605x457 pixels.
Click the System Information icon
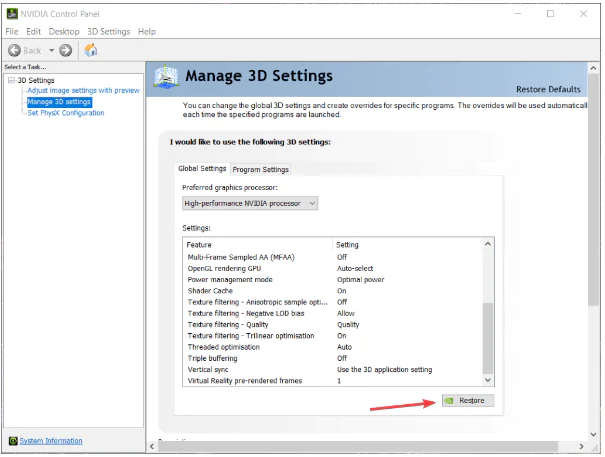click(12, 441)
